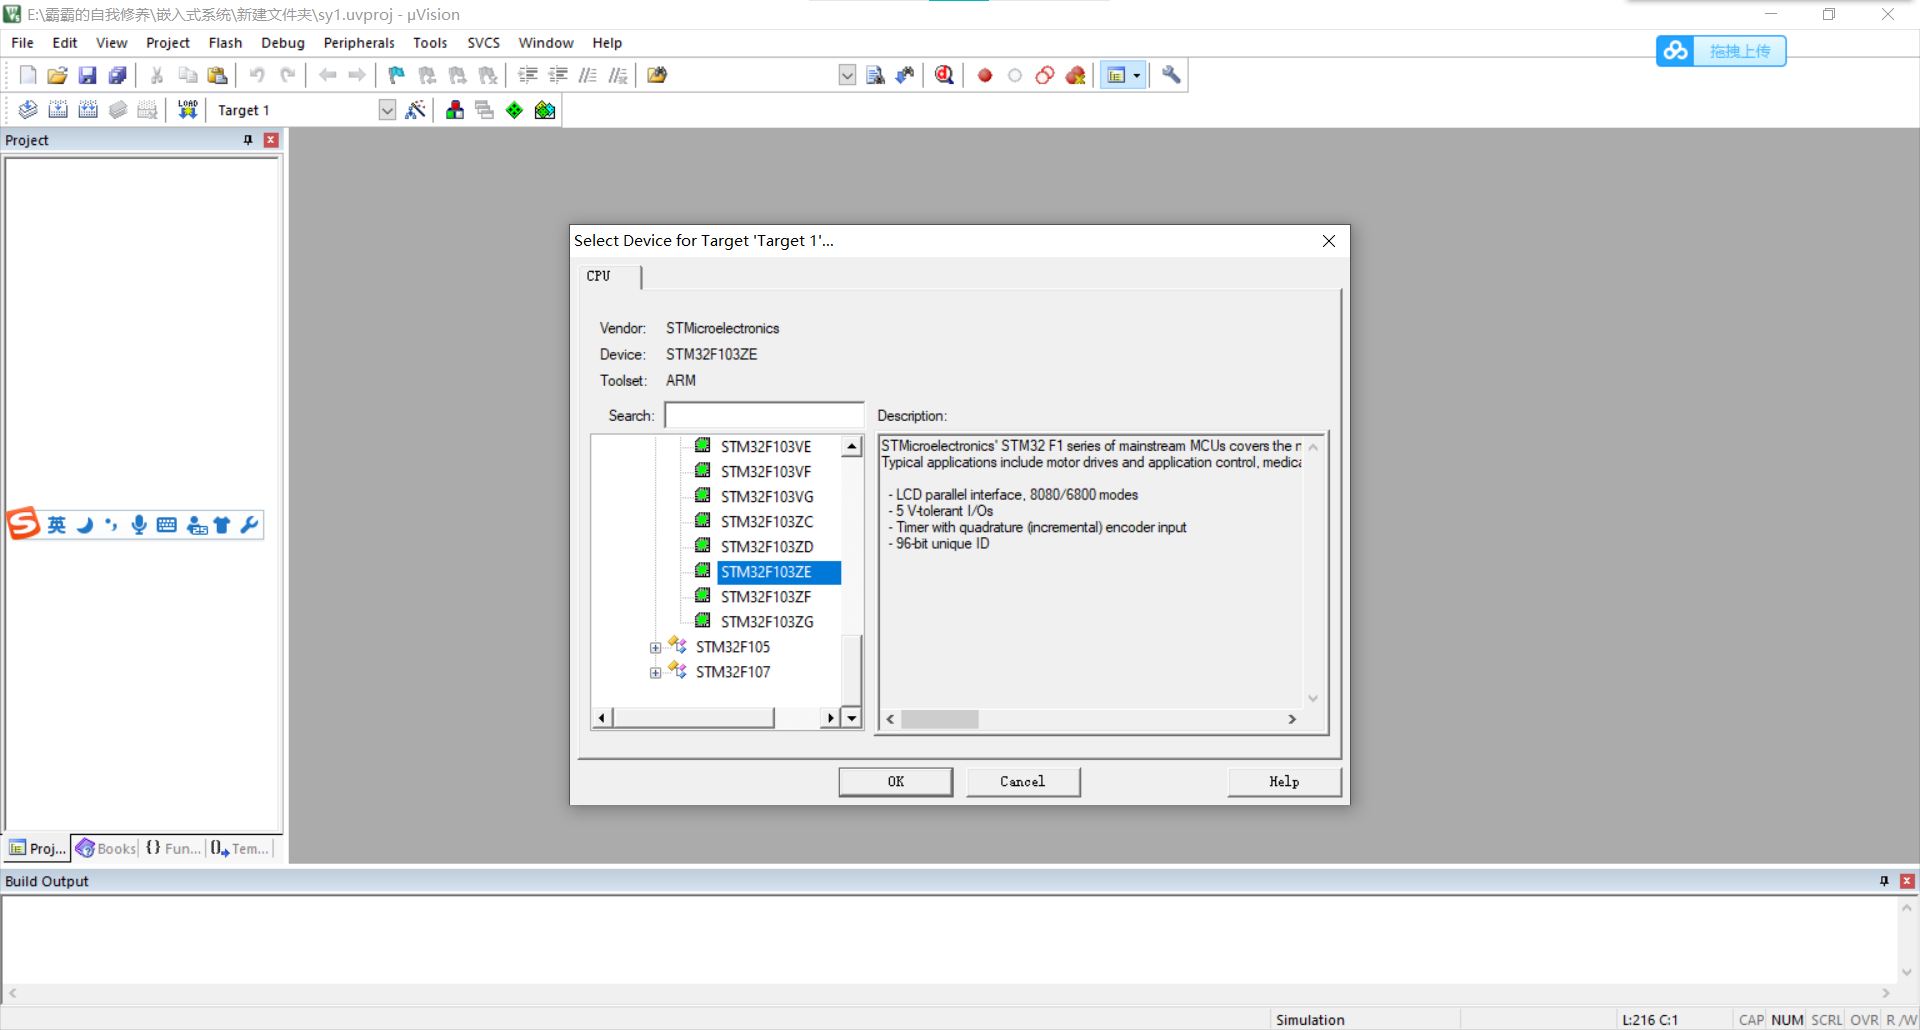Open Configuration with the wrench icon
This screenshot has height=1030, width=1920.
pos(1171,75)
